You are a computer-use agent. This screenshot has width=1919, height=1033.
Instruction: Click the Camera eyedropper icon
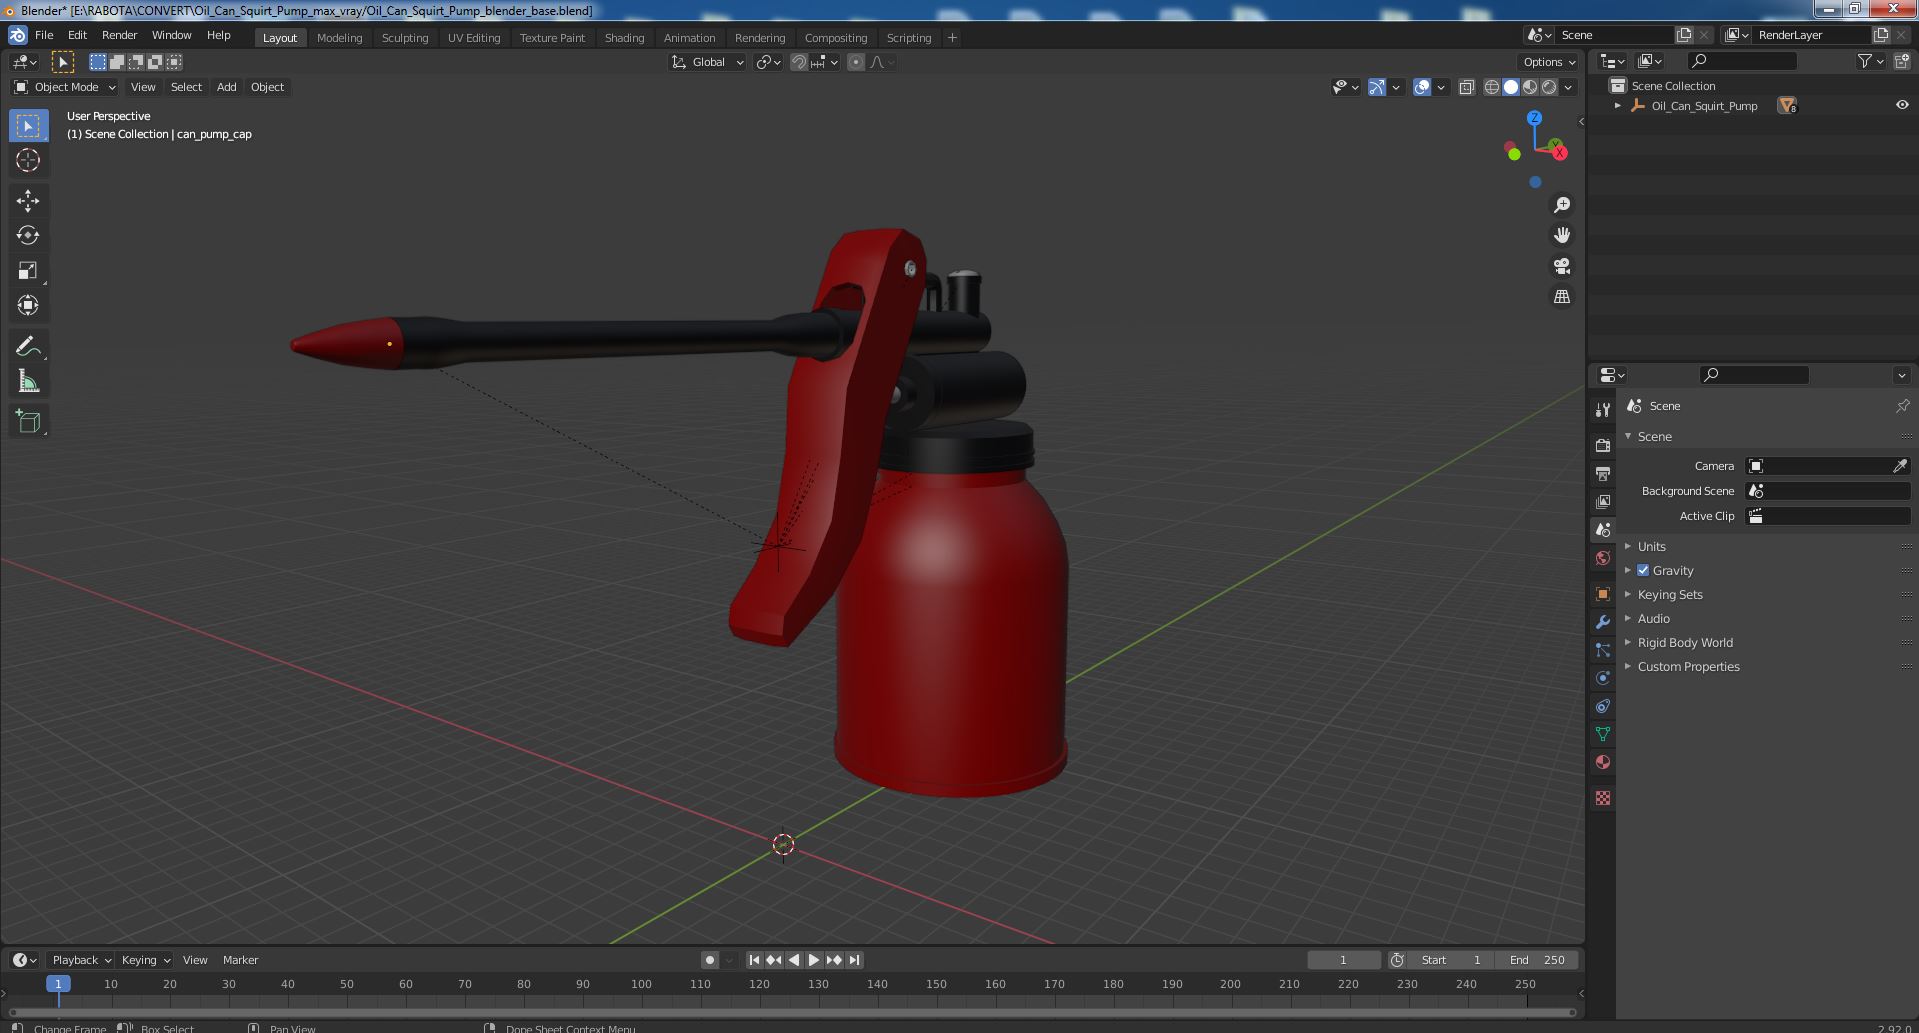[1900, 466]
